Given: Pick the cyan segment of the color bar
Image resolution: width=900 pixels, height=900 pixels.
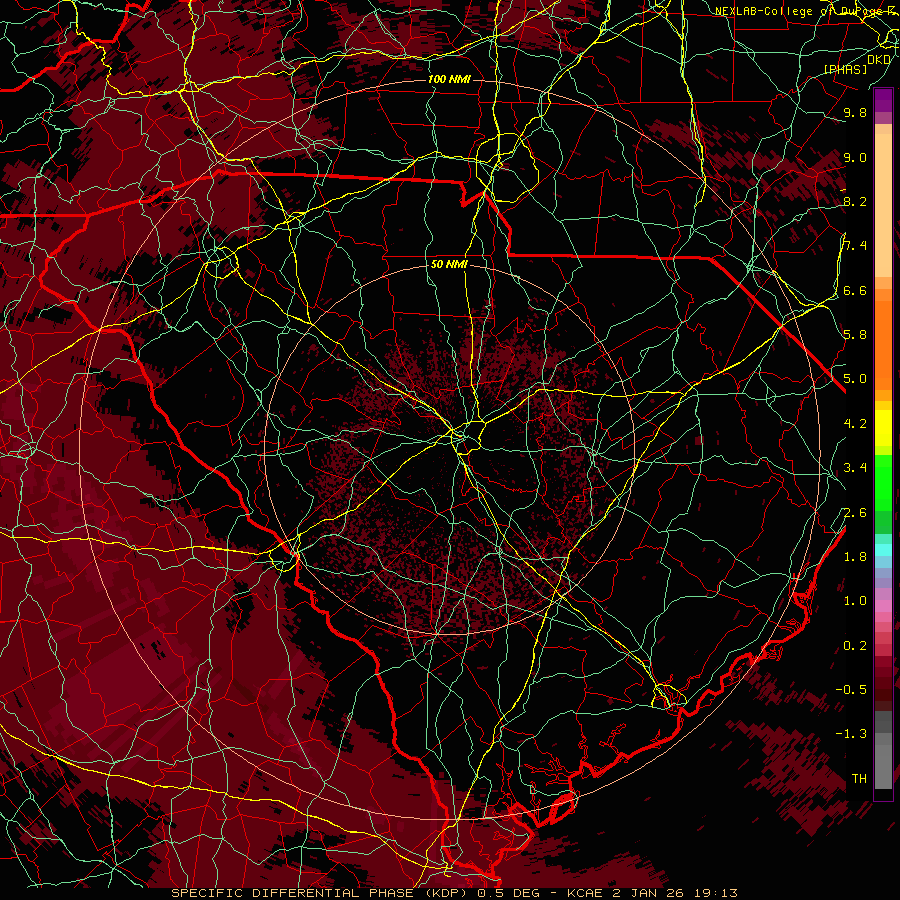Looking at the screenshot, I should 883,550.
